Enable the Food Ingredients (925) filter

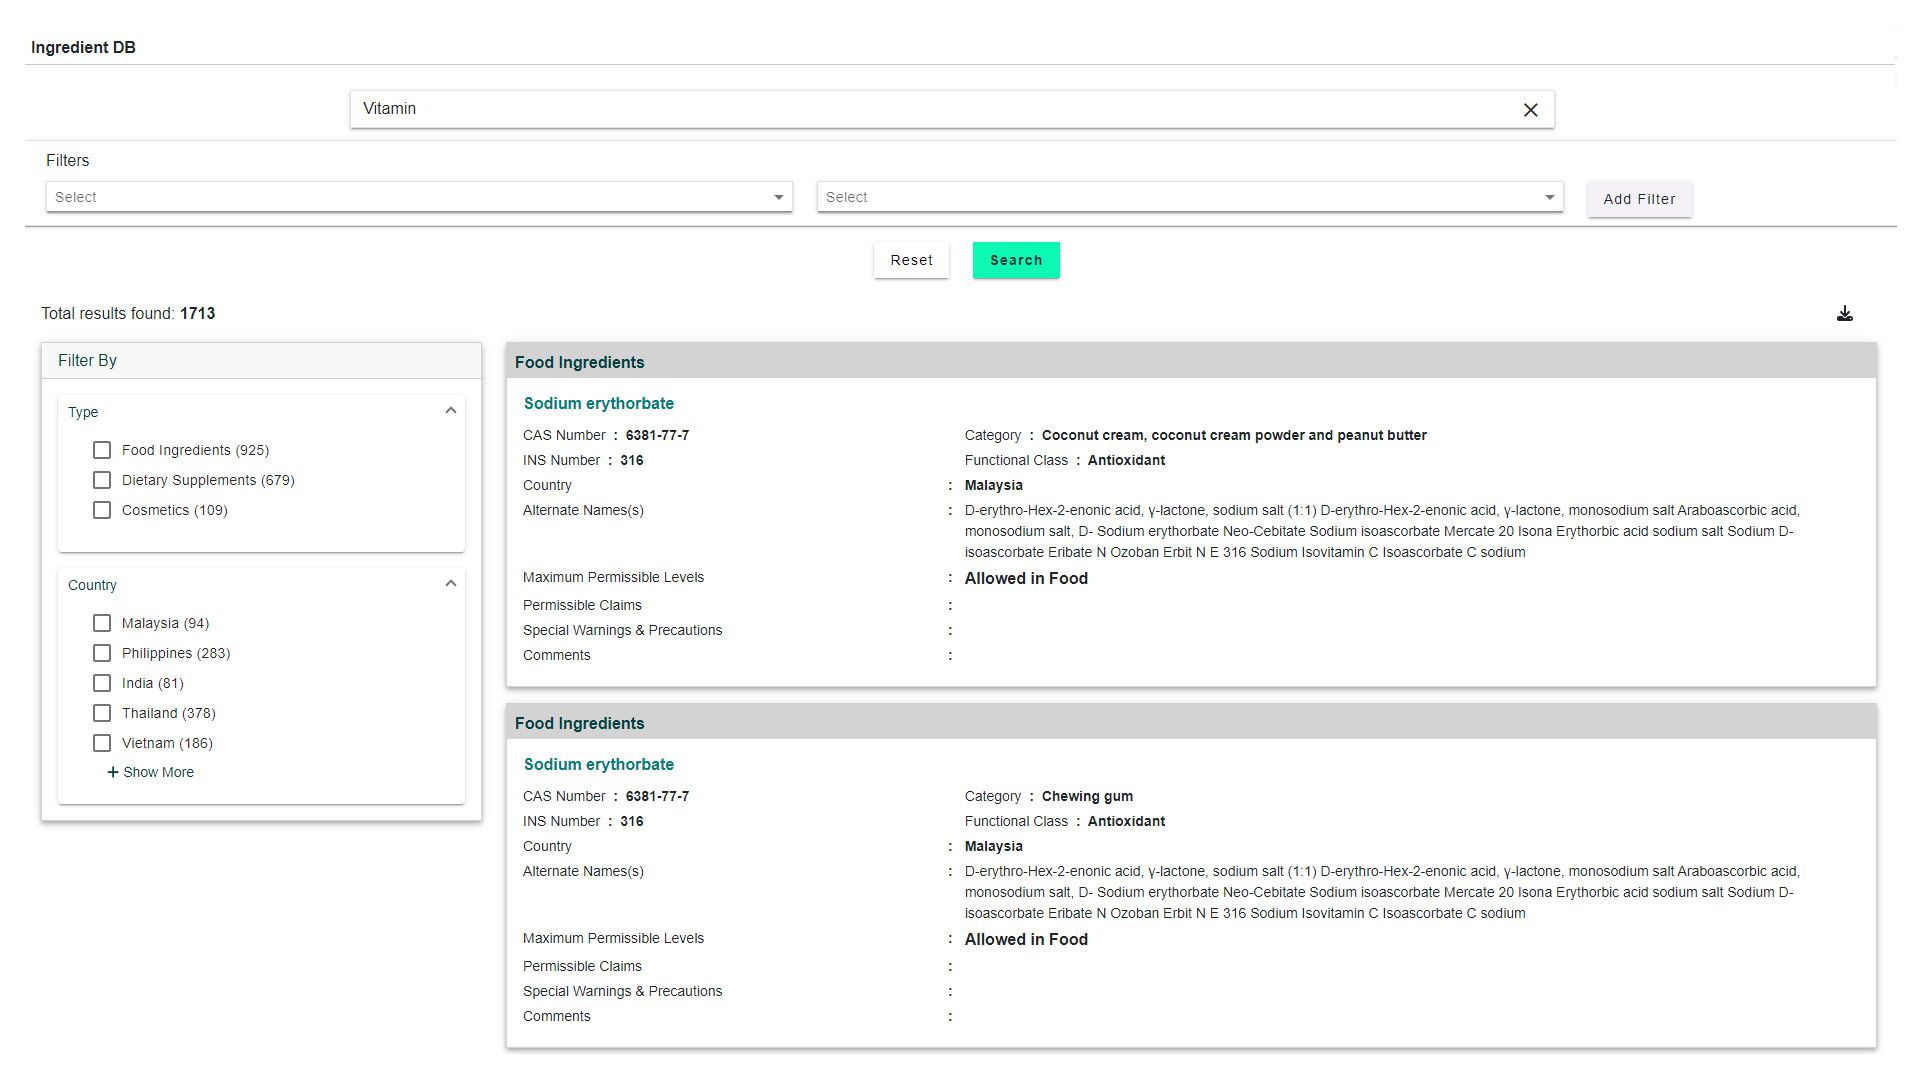point(101,450)
